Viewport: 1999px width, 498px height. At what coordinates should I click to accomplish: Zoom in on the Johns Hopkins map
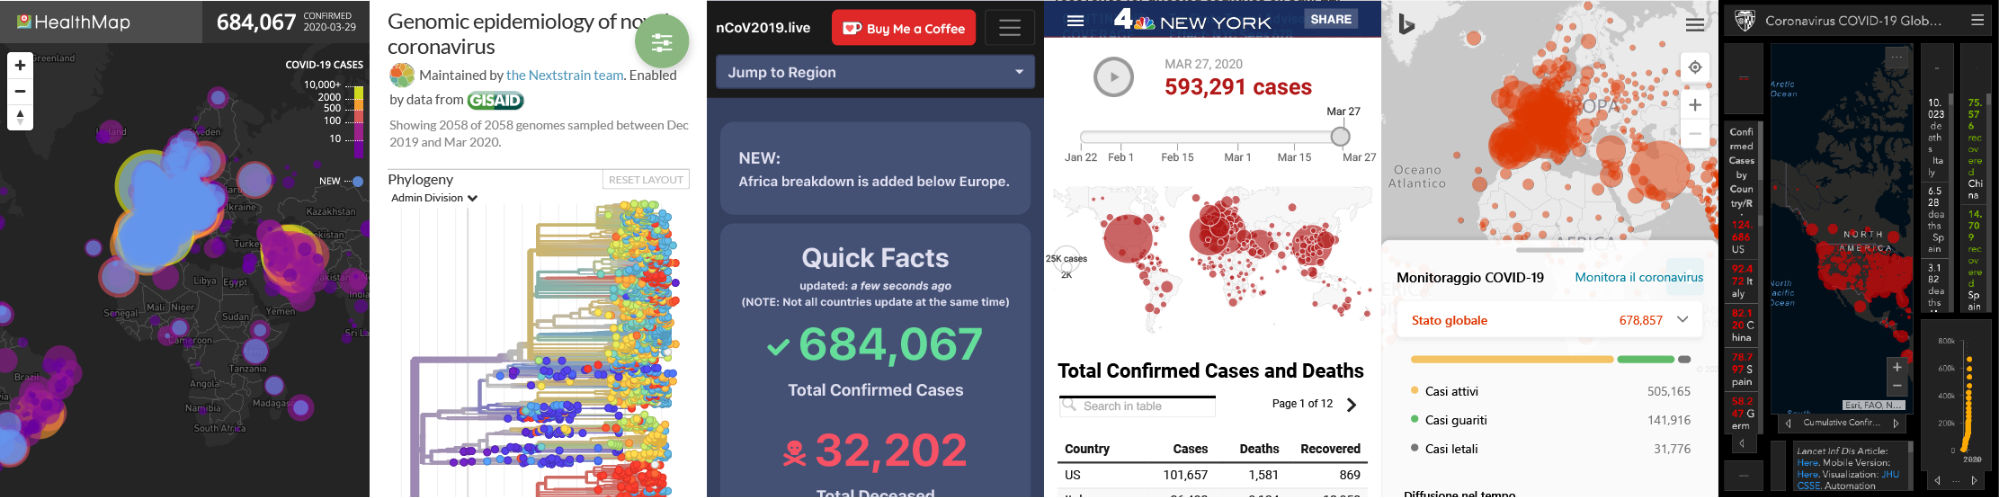pyautogui.click(x=1896, y=367)
